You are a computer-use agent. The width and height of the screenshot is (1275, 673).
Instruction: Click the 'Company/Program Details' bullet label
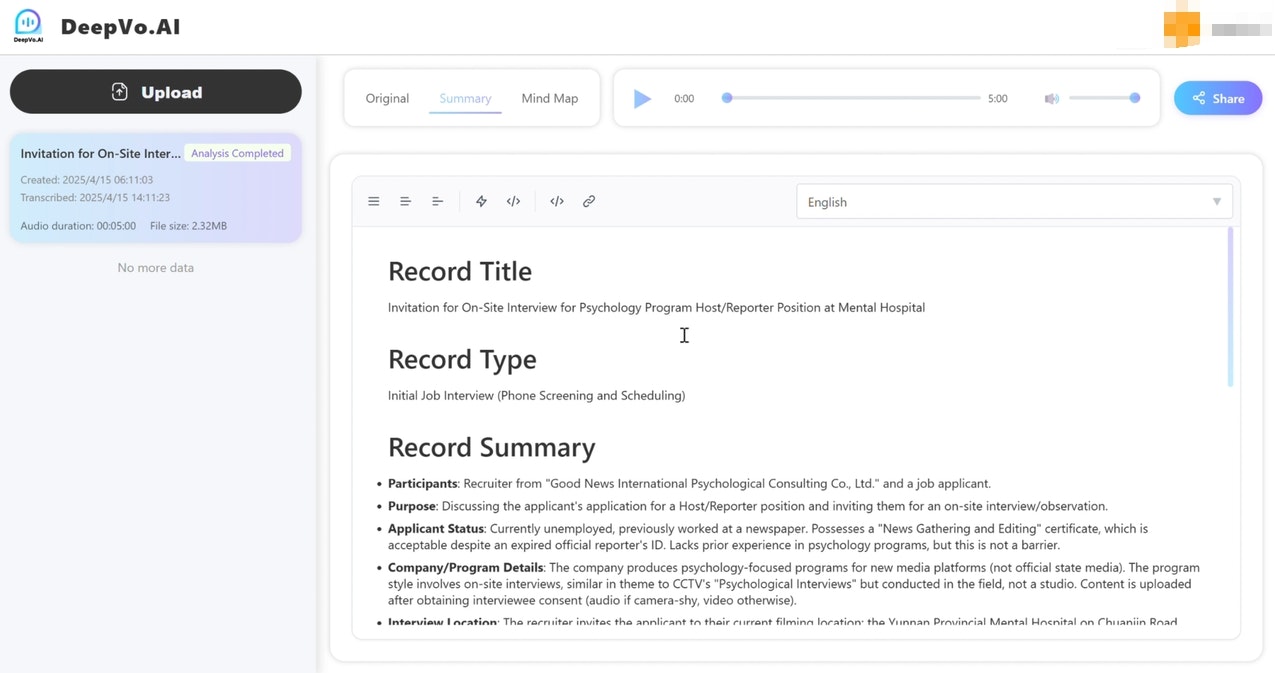click(465, 567)
